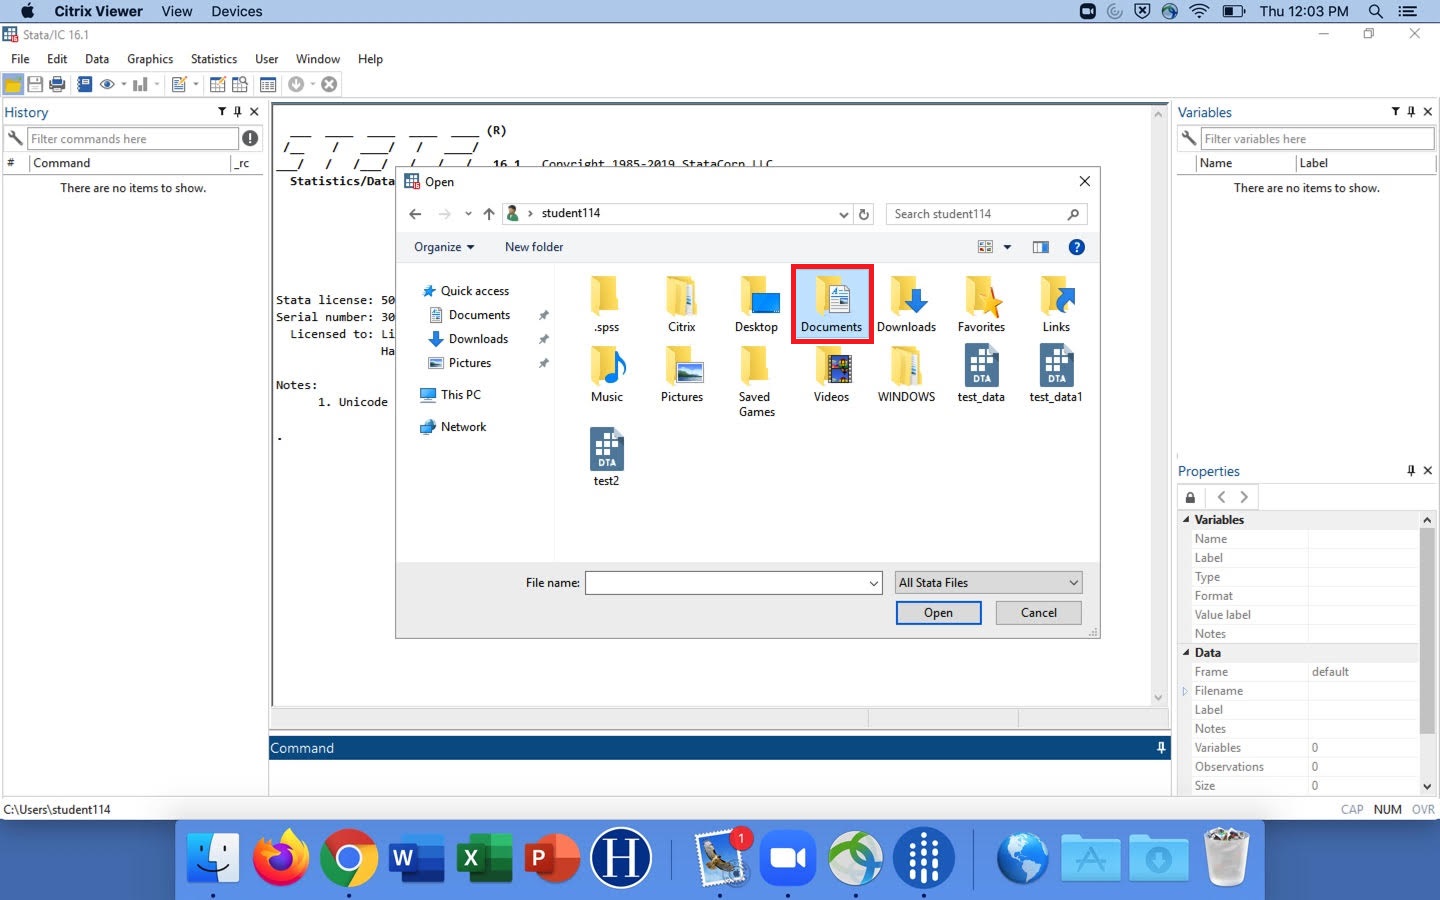Open the Graphics menu
Screen dimensions: 1440x900
coord(149,59)
